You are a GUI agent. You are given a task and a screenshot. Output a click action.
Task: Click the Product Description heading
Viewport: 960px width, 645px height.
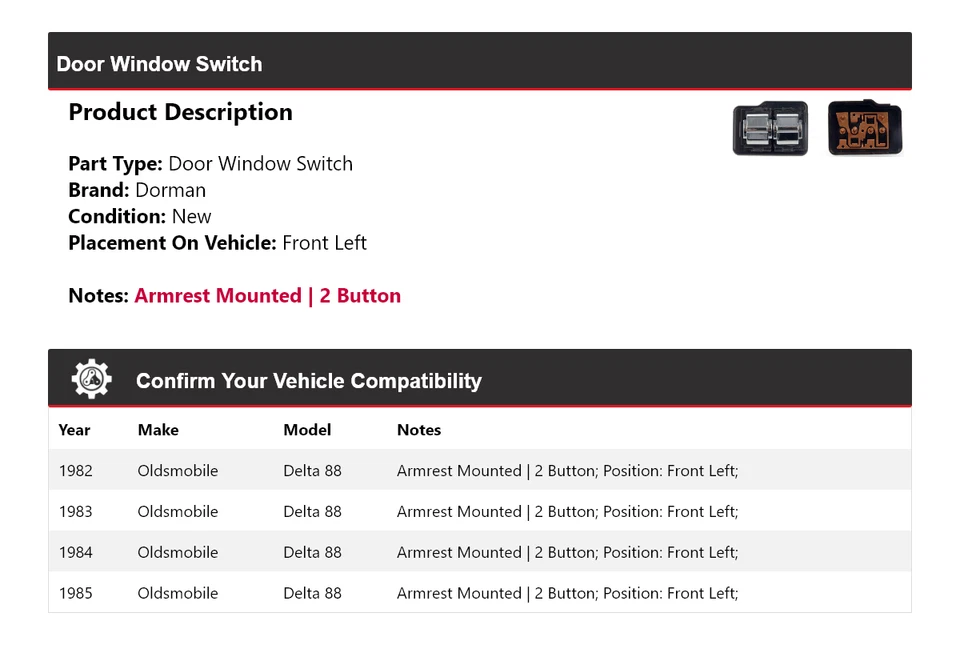(180, 112)
